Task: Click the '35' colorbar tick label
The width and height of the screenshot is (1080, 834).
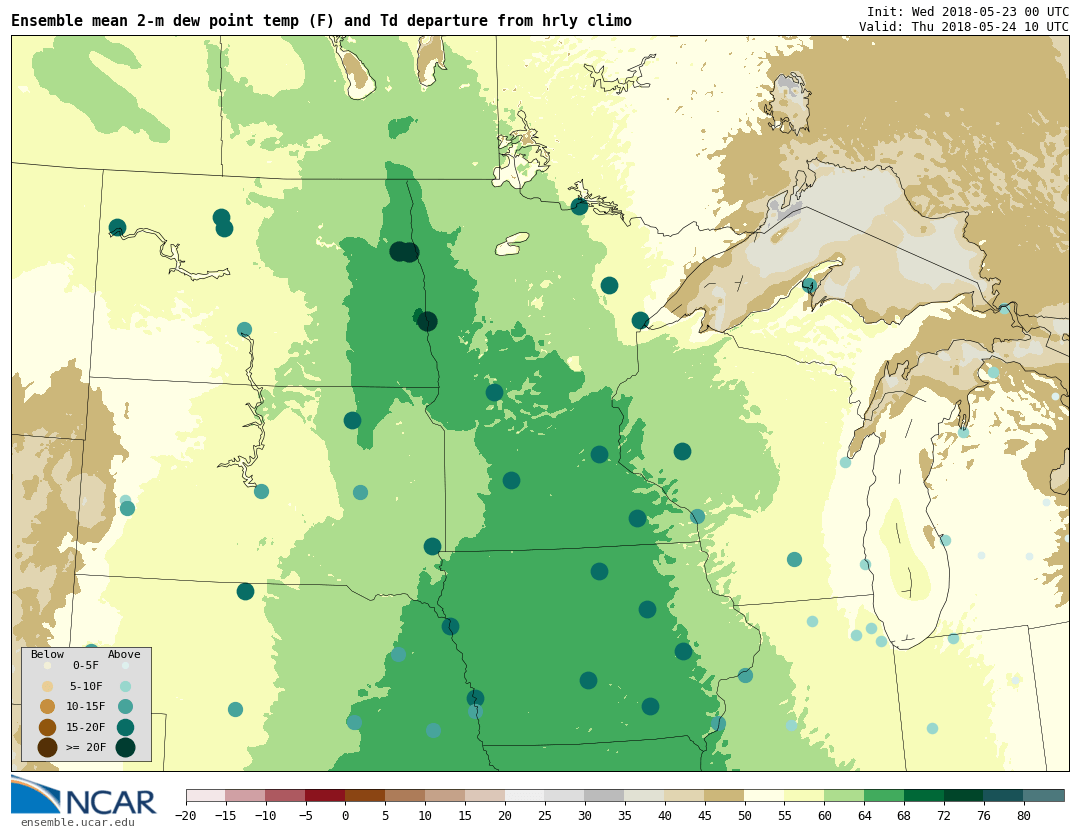Action: click(625, 815)
